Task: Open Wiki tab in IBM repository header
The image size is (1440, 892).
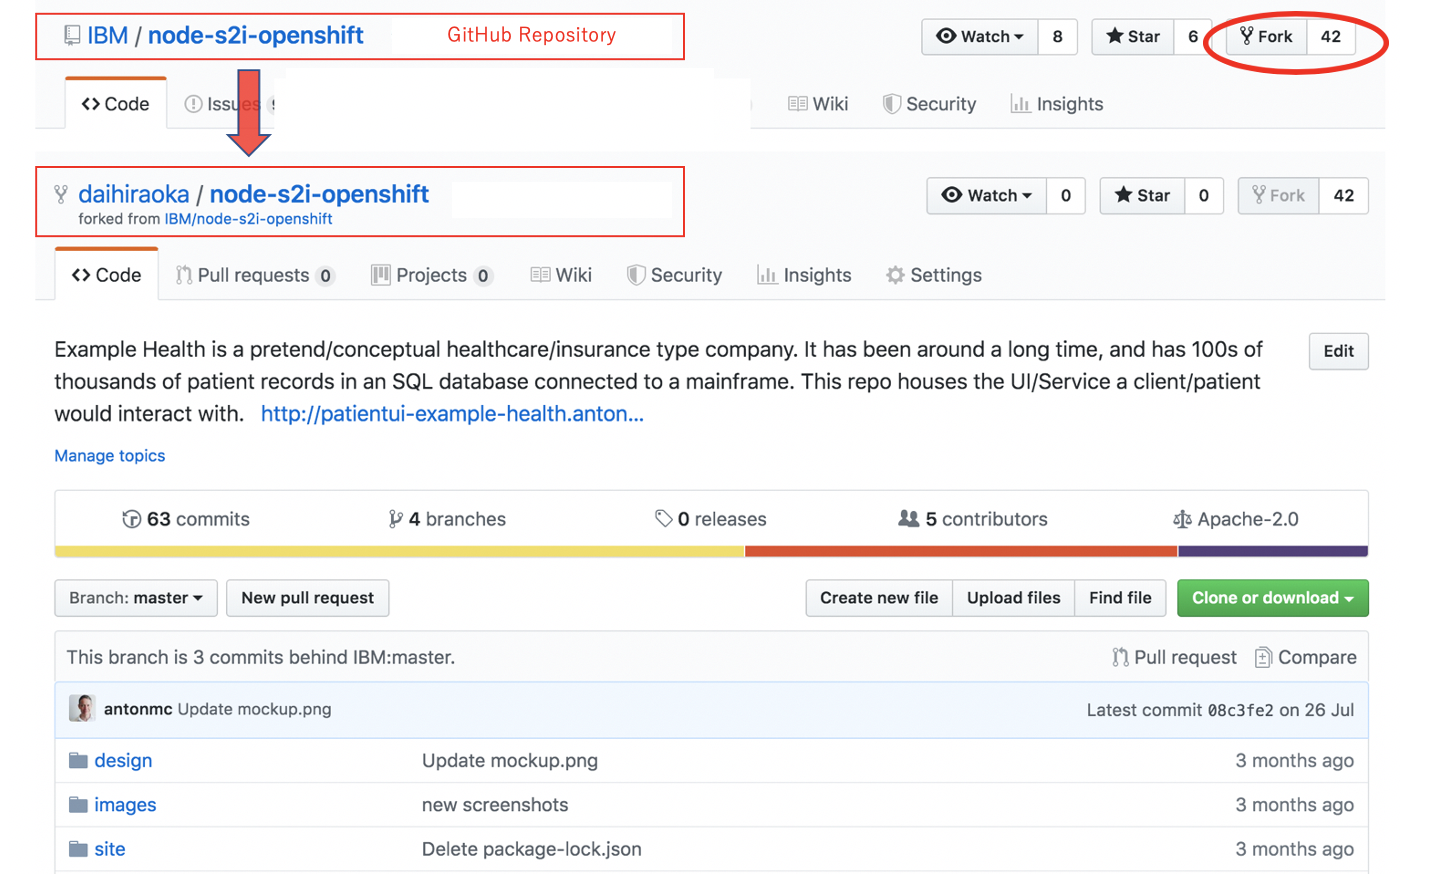Action: [x=818, y=104]
